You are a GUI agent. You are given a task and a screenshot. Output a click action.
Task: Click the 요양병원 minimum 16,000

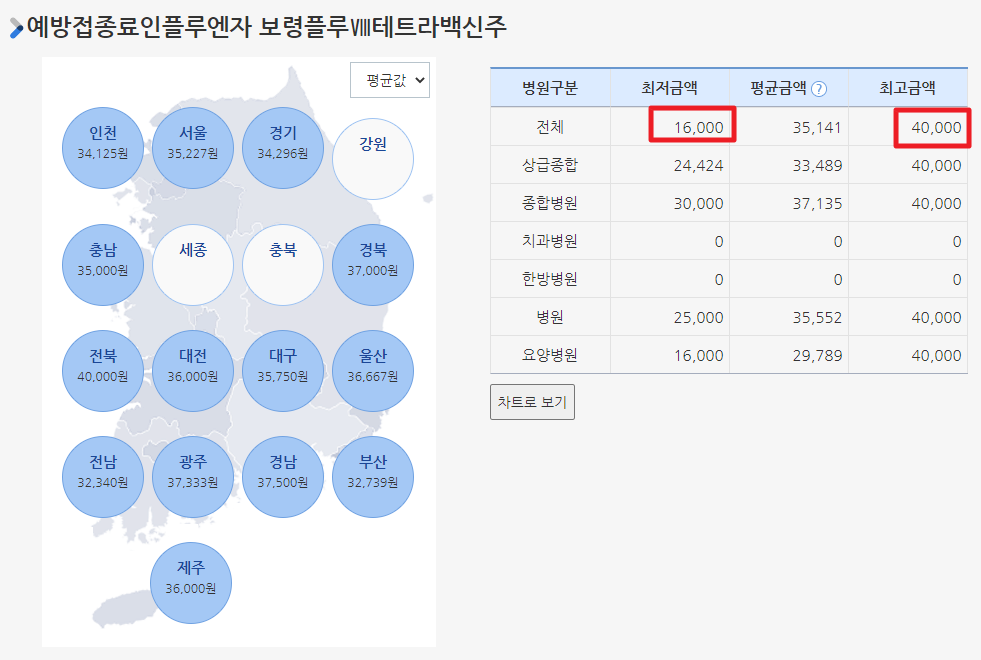coord(698,356)
